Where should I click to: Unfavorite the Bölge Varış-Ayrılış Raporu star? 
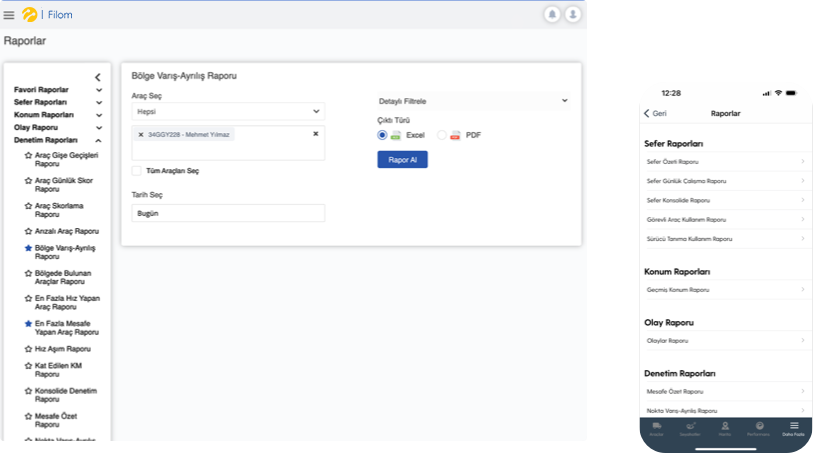(x=28, y=246)
